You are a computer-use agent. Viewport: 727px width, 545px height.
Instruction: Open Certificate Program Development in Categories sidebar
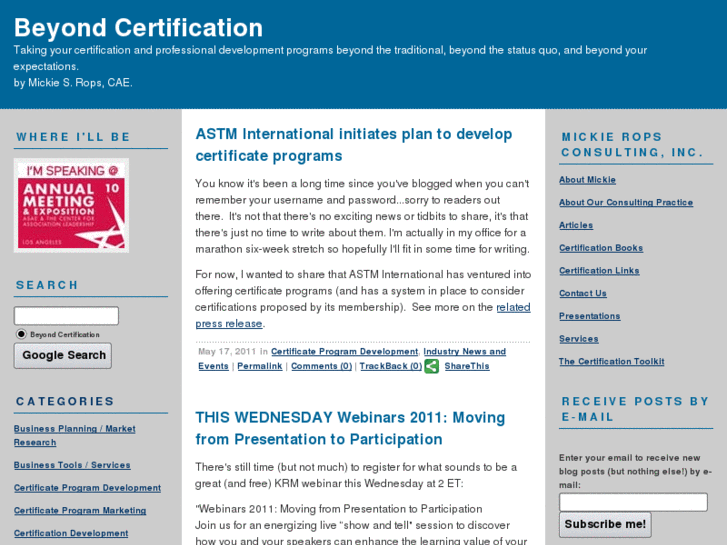click(87, 487)
